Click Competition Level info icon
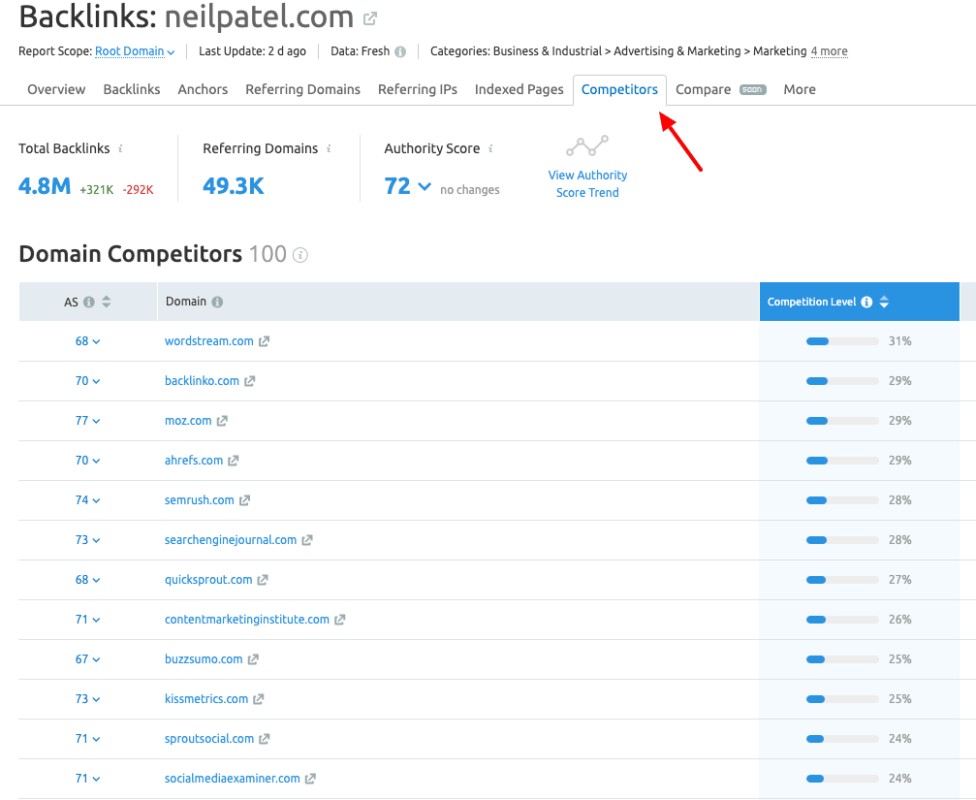Viewport: 976px width, 800px height. click(x=866, y=302)
